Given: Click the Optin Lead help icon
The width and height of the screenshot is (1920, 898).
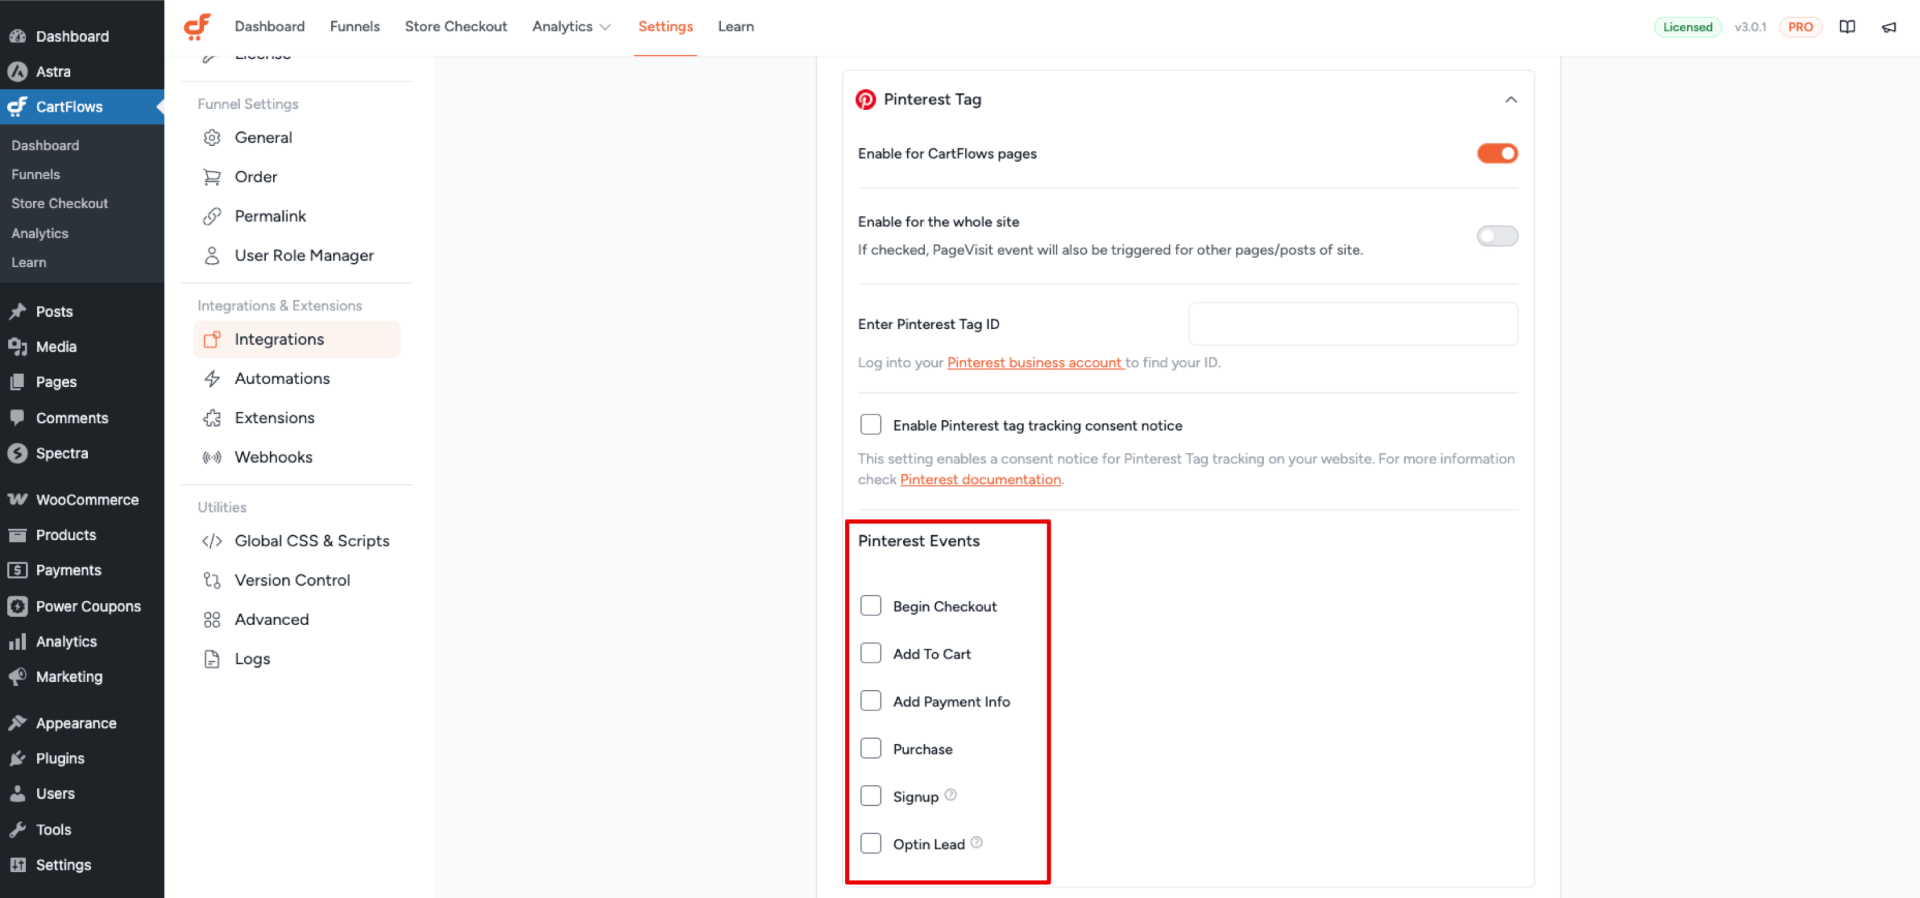Looking at the screenshot, I should coord(977,843).
